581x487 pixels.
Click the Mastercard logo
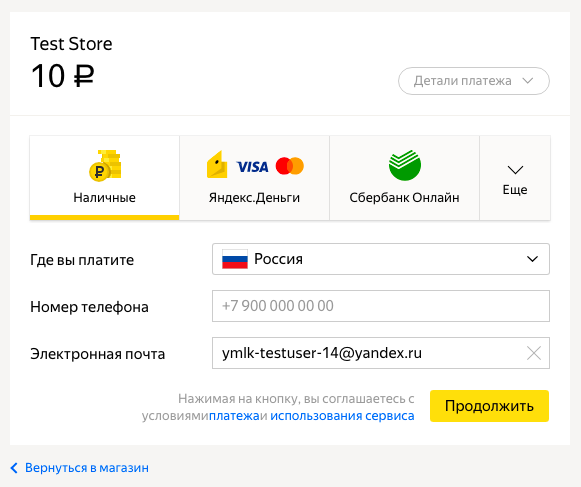[290, 166]
